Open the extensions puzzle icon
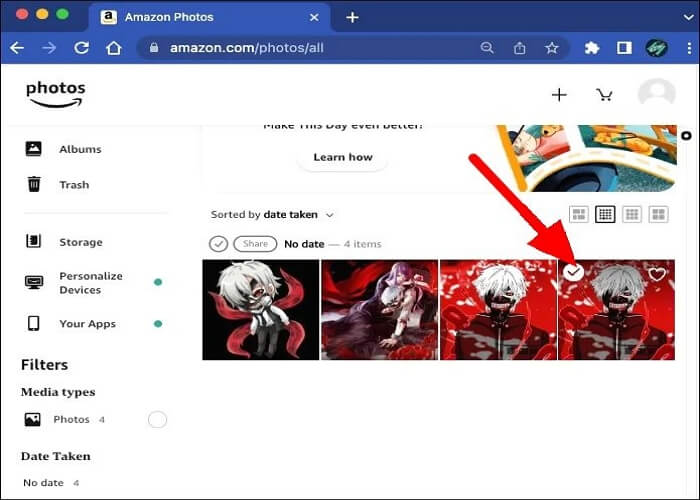This screenshot has height=500, width=700. pyautogui.click(x=592, y=47)
